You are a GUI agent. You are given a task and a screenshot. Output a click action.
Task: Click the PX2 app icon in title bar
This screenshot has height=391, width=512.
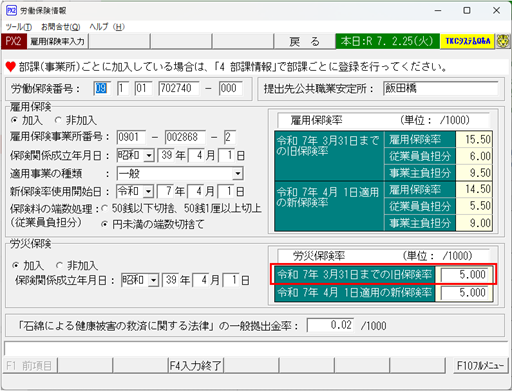11,11
